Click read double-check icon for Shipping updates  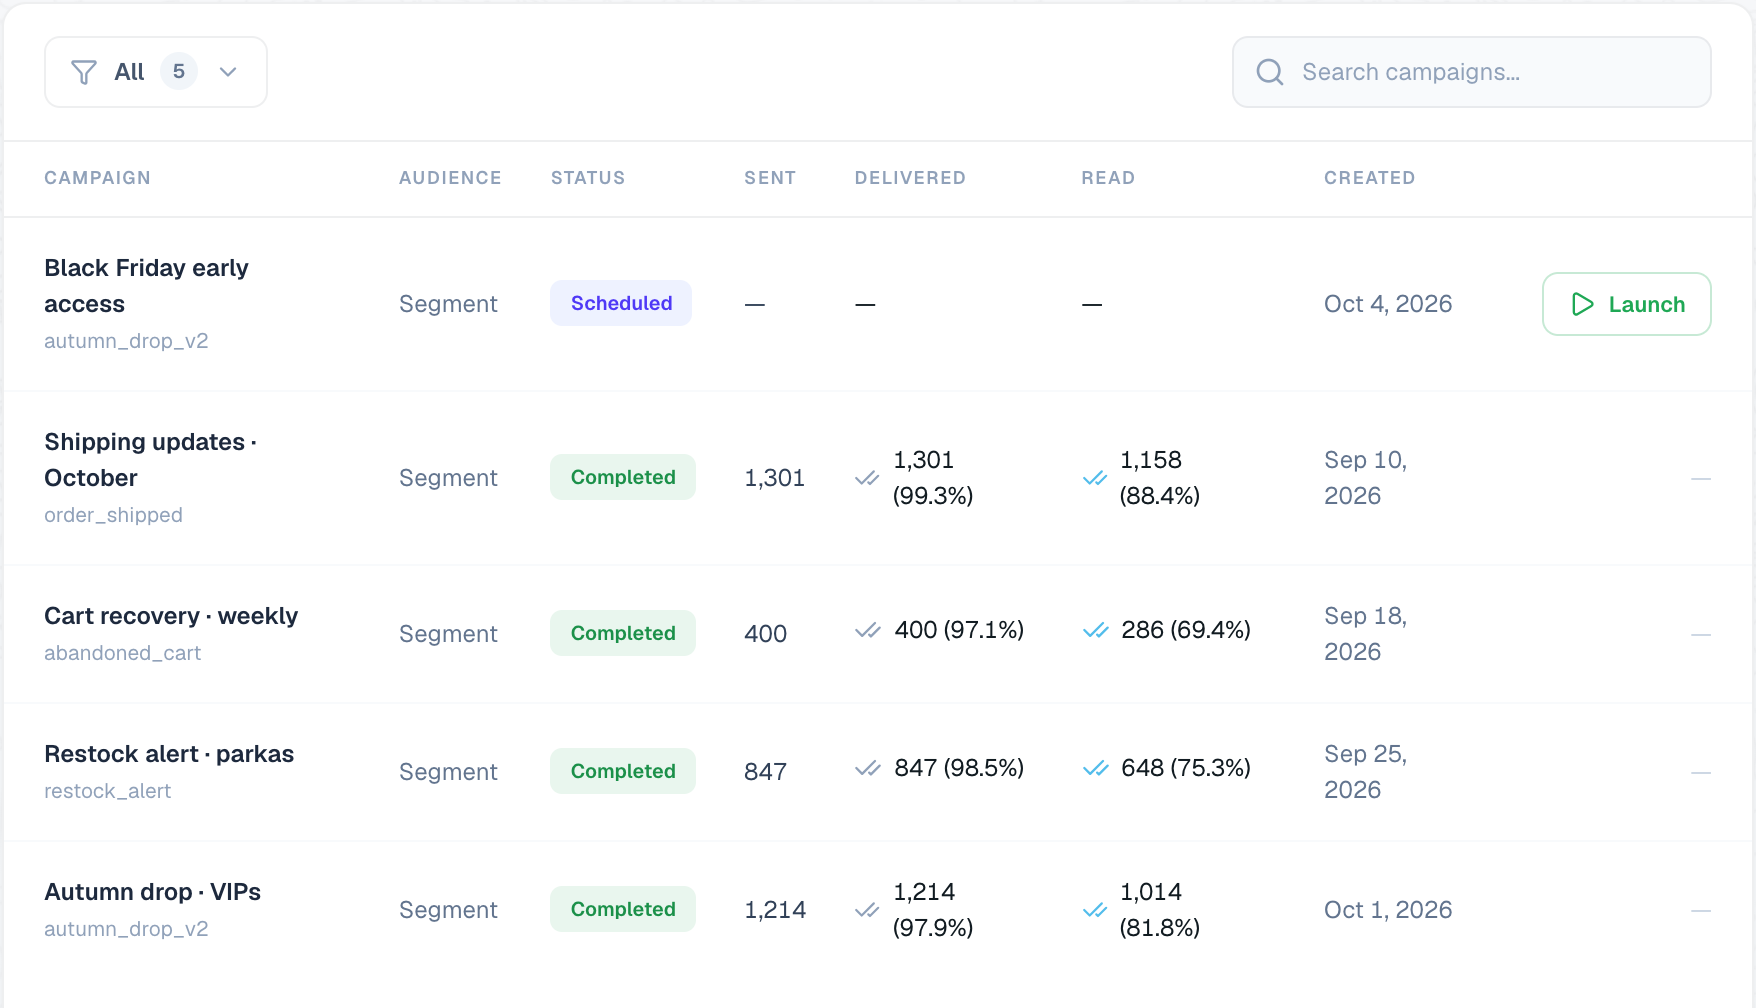(1095, 478)
